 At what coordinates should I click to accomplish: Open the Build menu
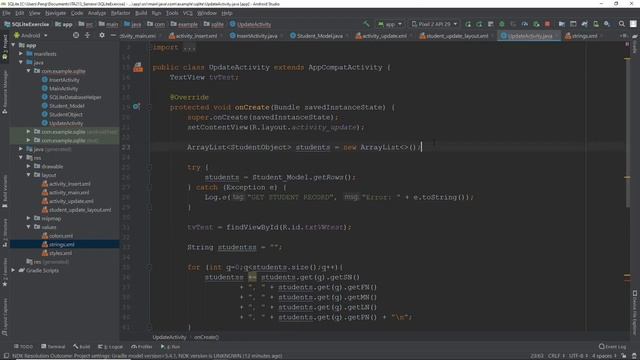[141, 13]
